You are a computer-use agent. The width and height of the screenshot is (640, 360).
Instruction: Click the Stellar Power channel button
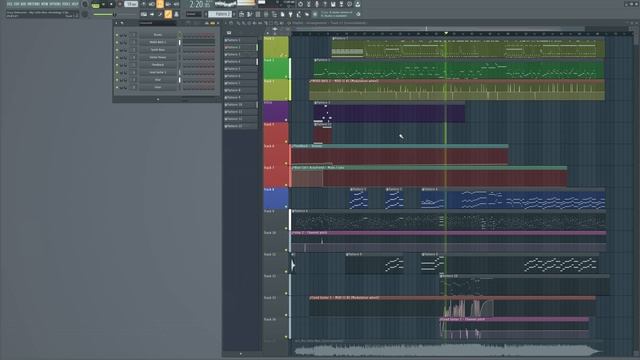(158, 57)
